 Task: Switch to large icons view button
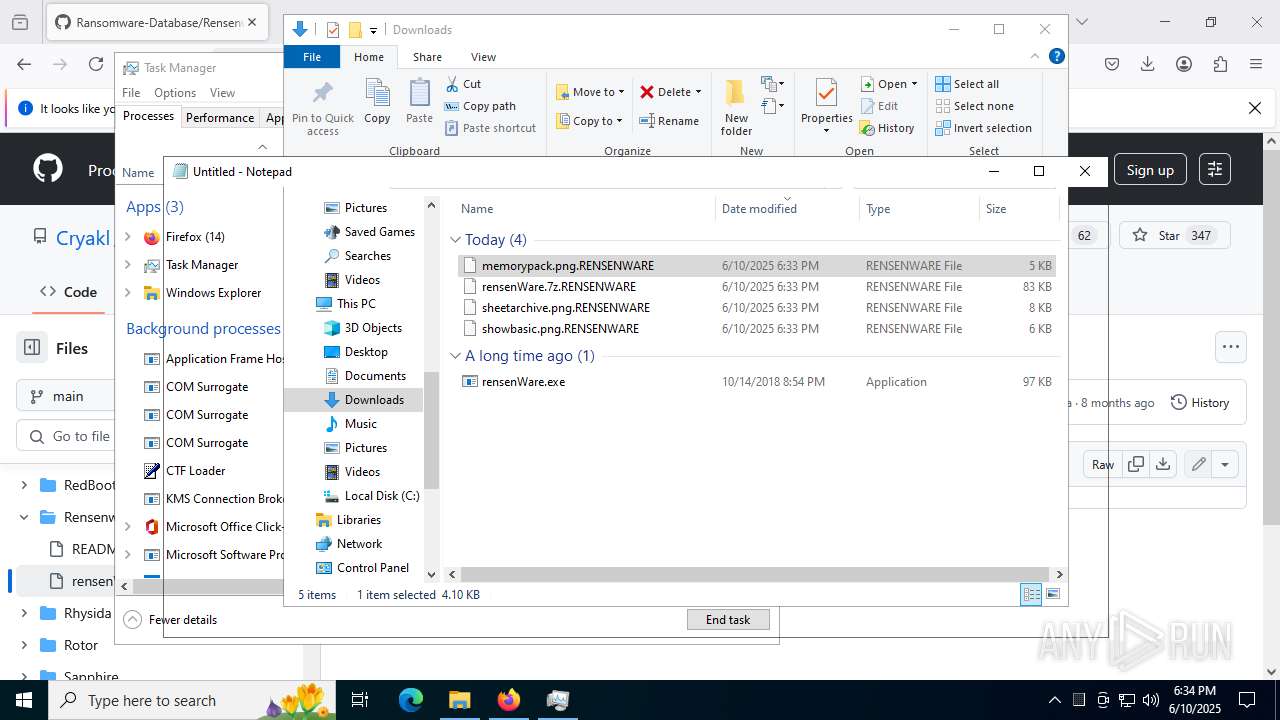click(x=1053, y=594)
